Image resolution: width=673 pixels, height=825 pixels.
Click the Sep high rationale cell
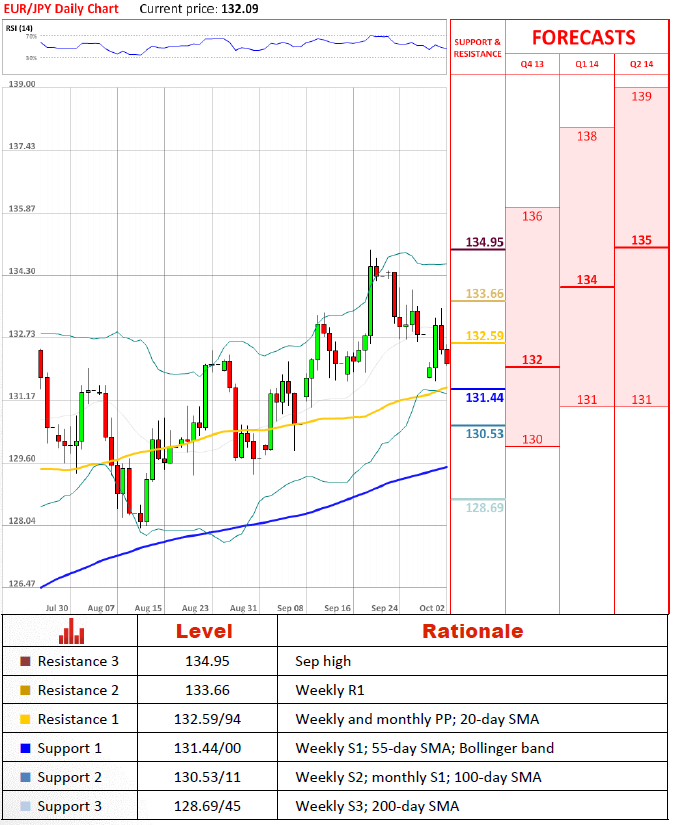pos(322,661)
